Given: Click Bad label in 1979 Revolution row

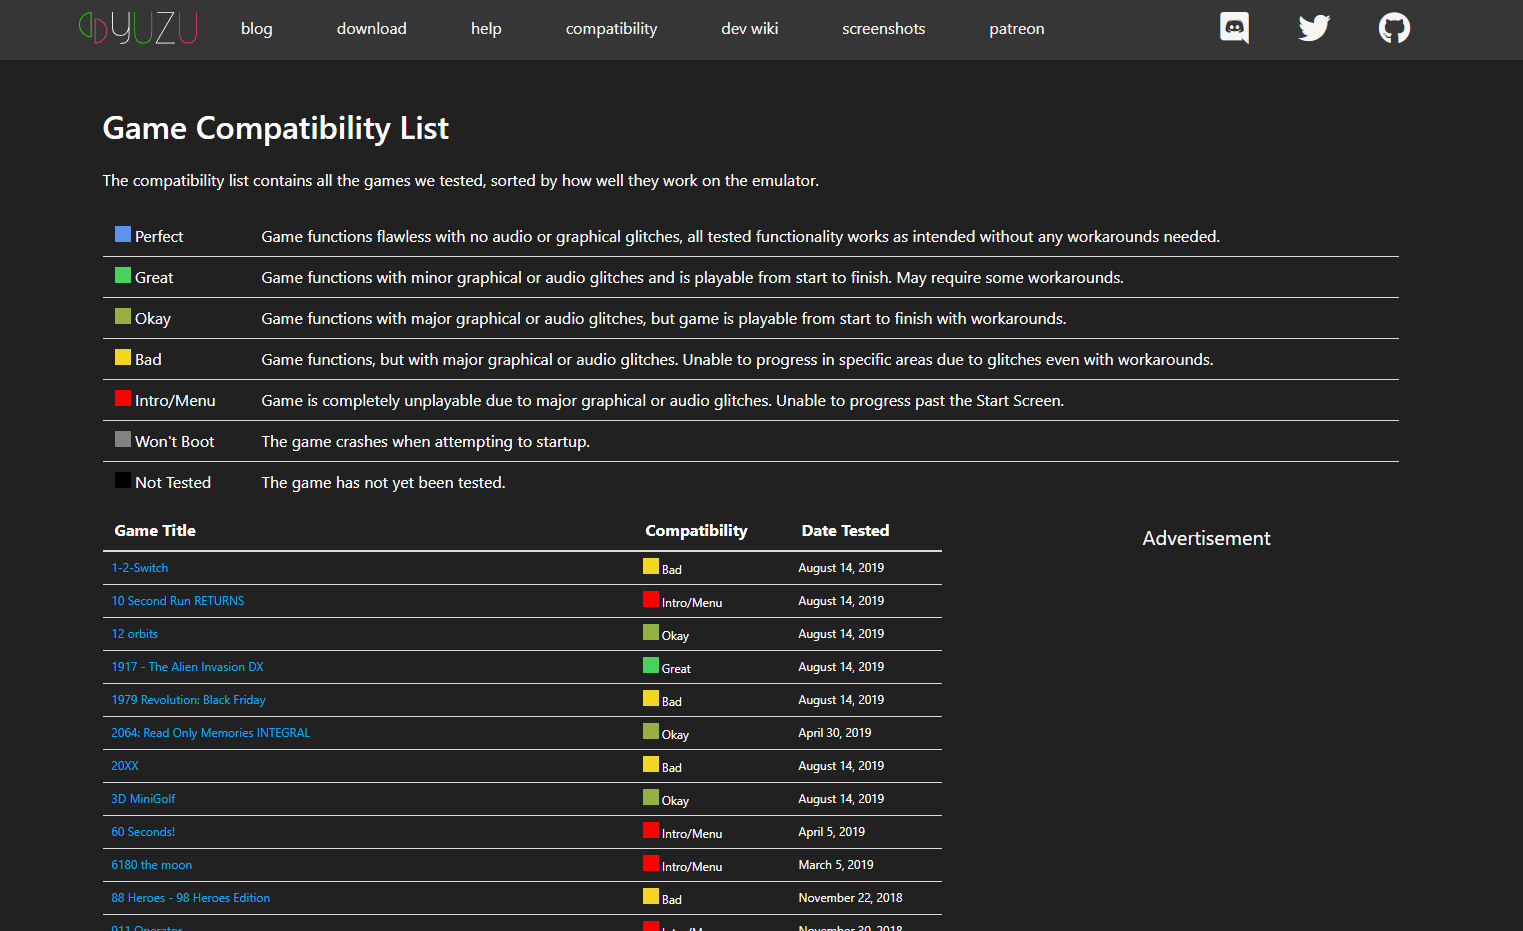Looking at the screenshot, I should click(672, 702).
